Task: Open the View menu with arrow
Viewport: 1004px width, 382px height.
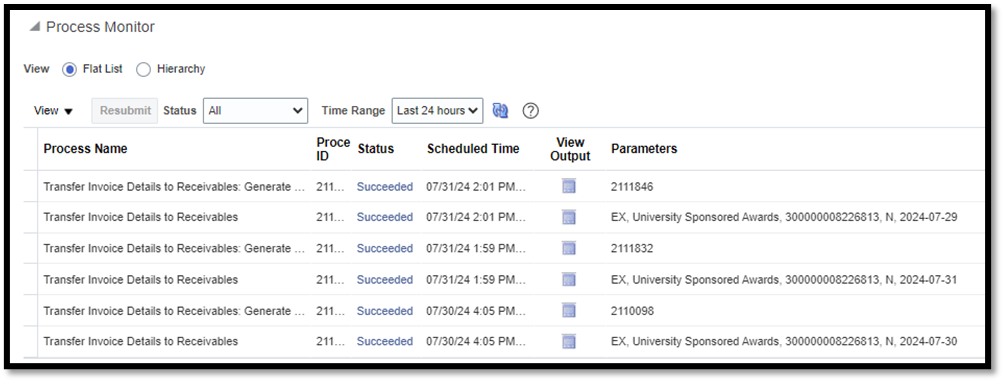Action: click(x=53, y=111)
